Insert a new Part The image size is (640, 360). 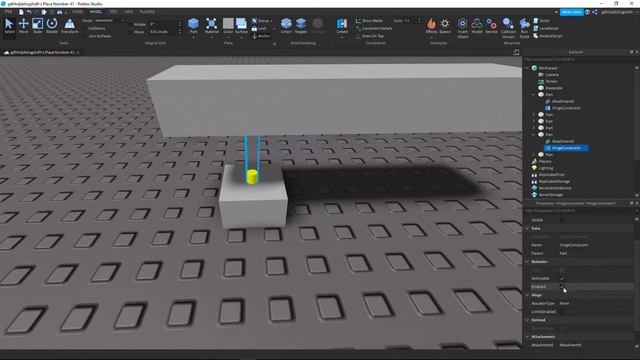click(193, 24)
